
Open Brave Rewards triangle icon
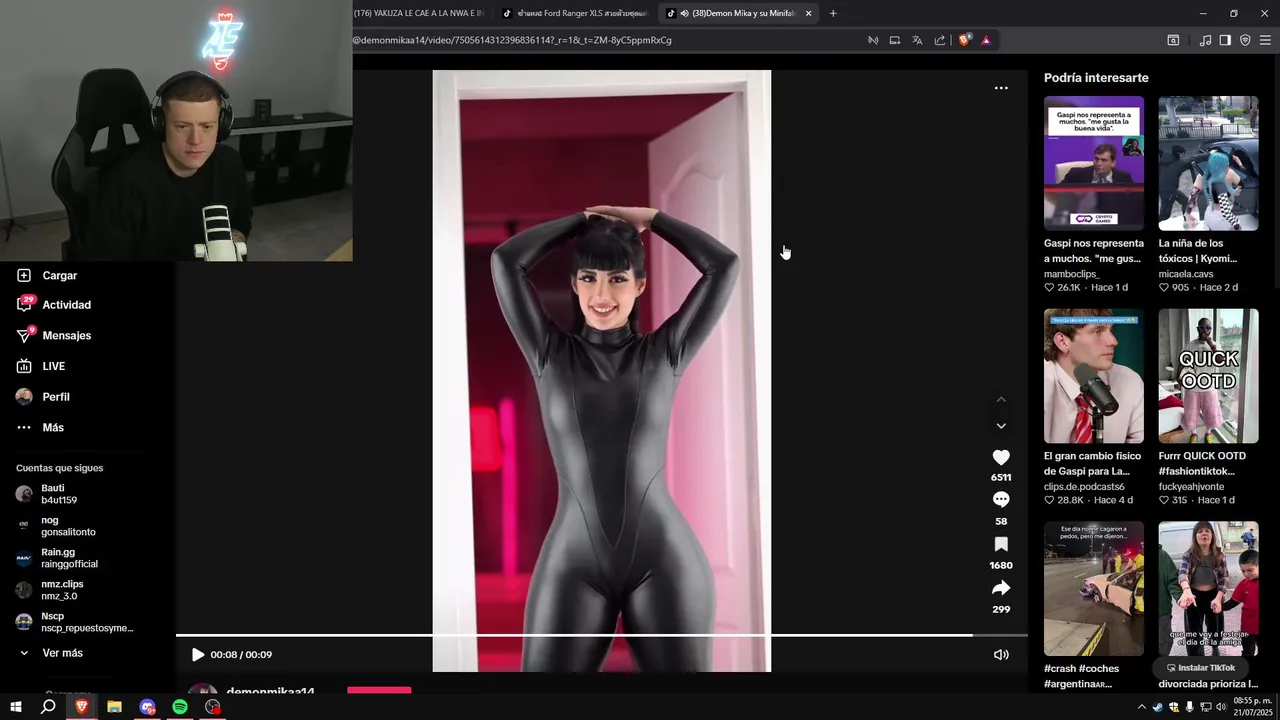coord(986,40)
